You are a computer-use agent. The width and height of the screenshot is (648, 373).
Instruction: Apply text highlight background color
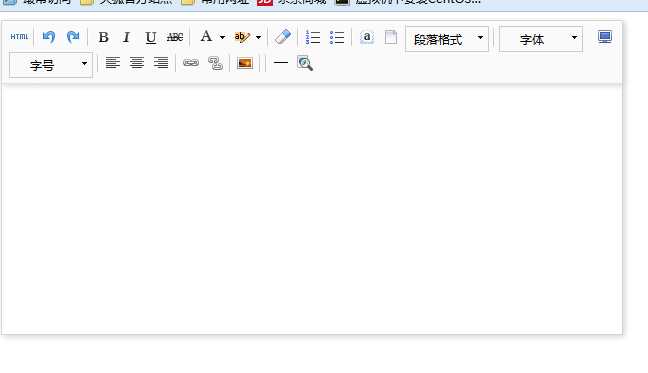(242, 37)
